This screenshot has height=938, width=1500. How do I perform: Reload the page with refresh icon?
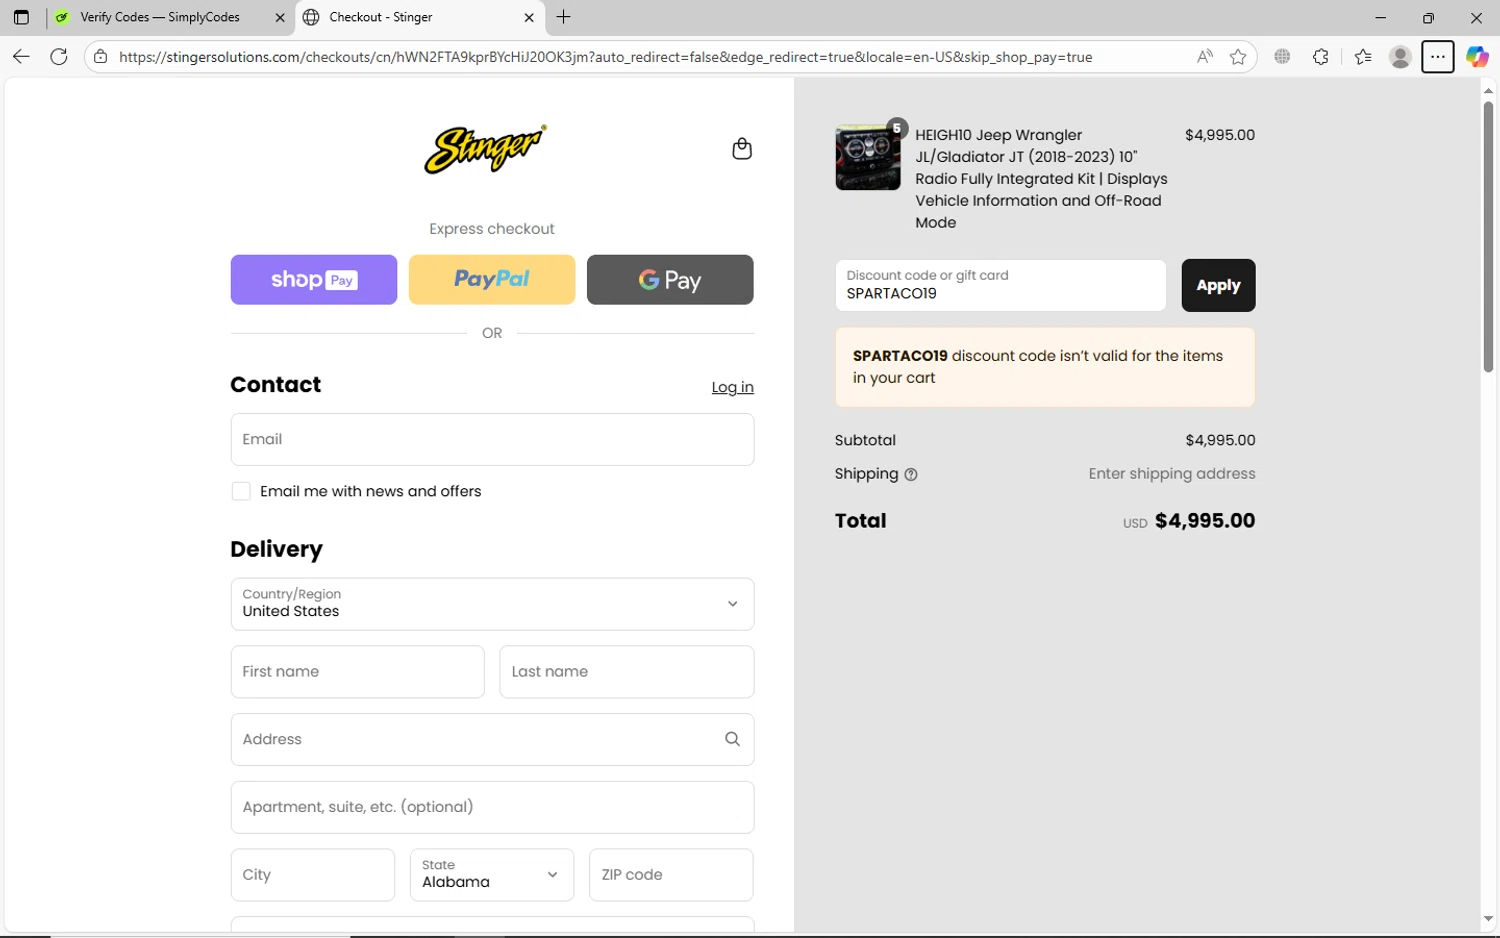pos(59,57)
